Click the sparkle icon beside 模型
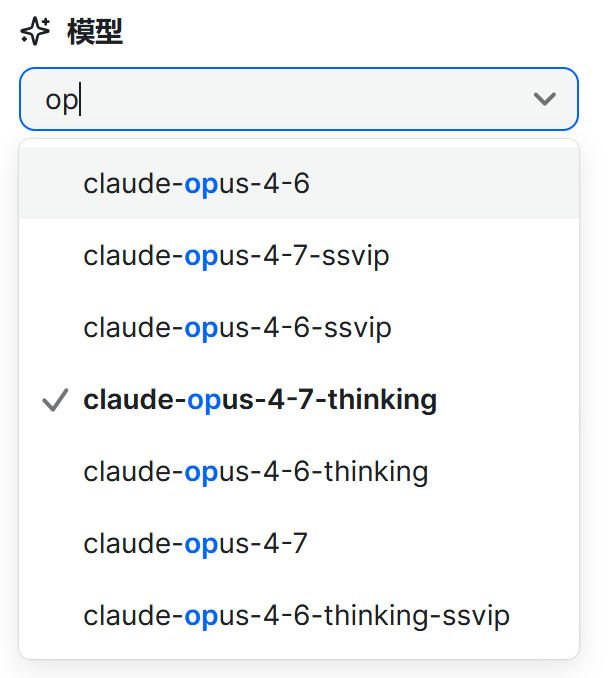The image size is (609, 678). 35,31
